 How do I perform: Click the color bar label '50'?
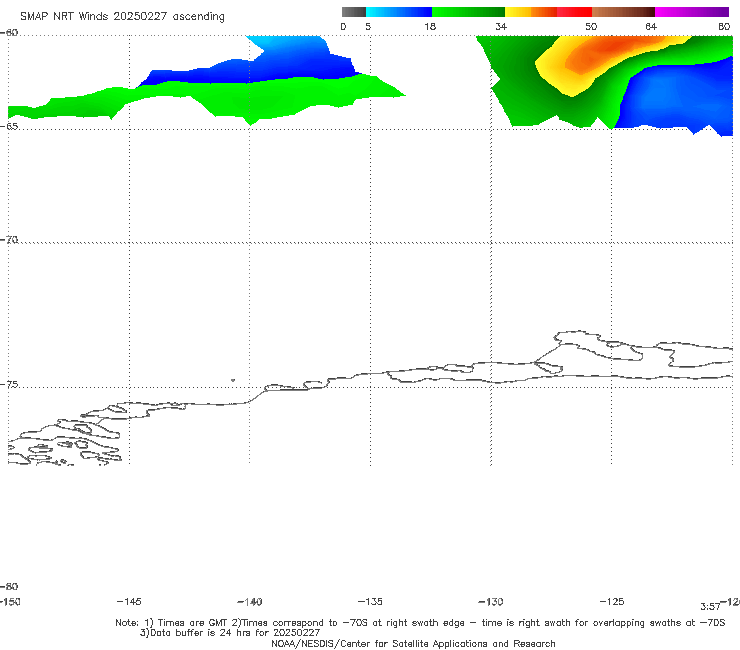[591, 26]
